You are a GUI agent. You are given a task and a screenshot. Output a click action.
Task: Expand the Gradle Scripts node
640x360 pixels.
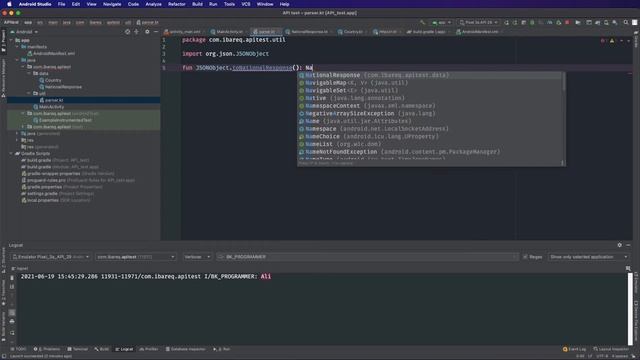pos(11,153)
